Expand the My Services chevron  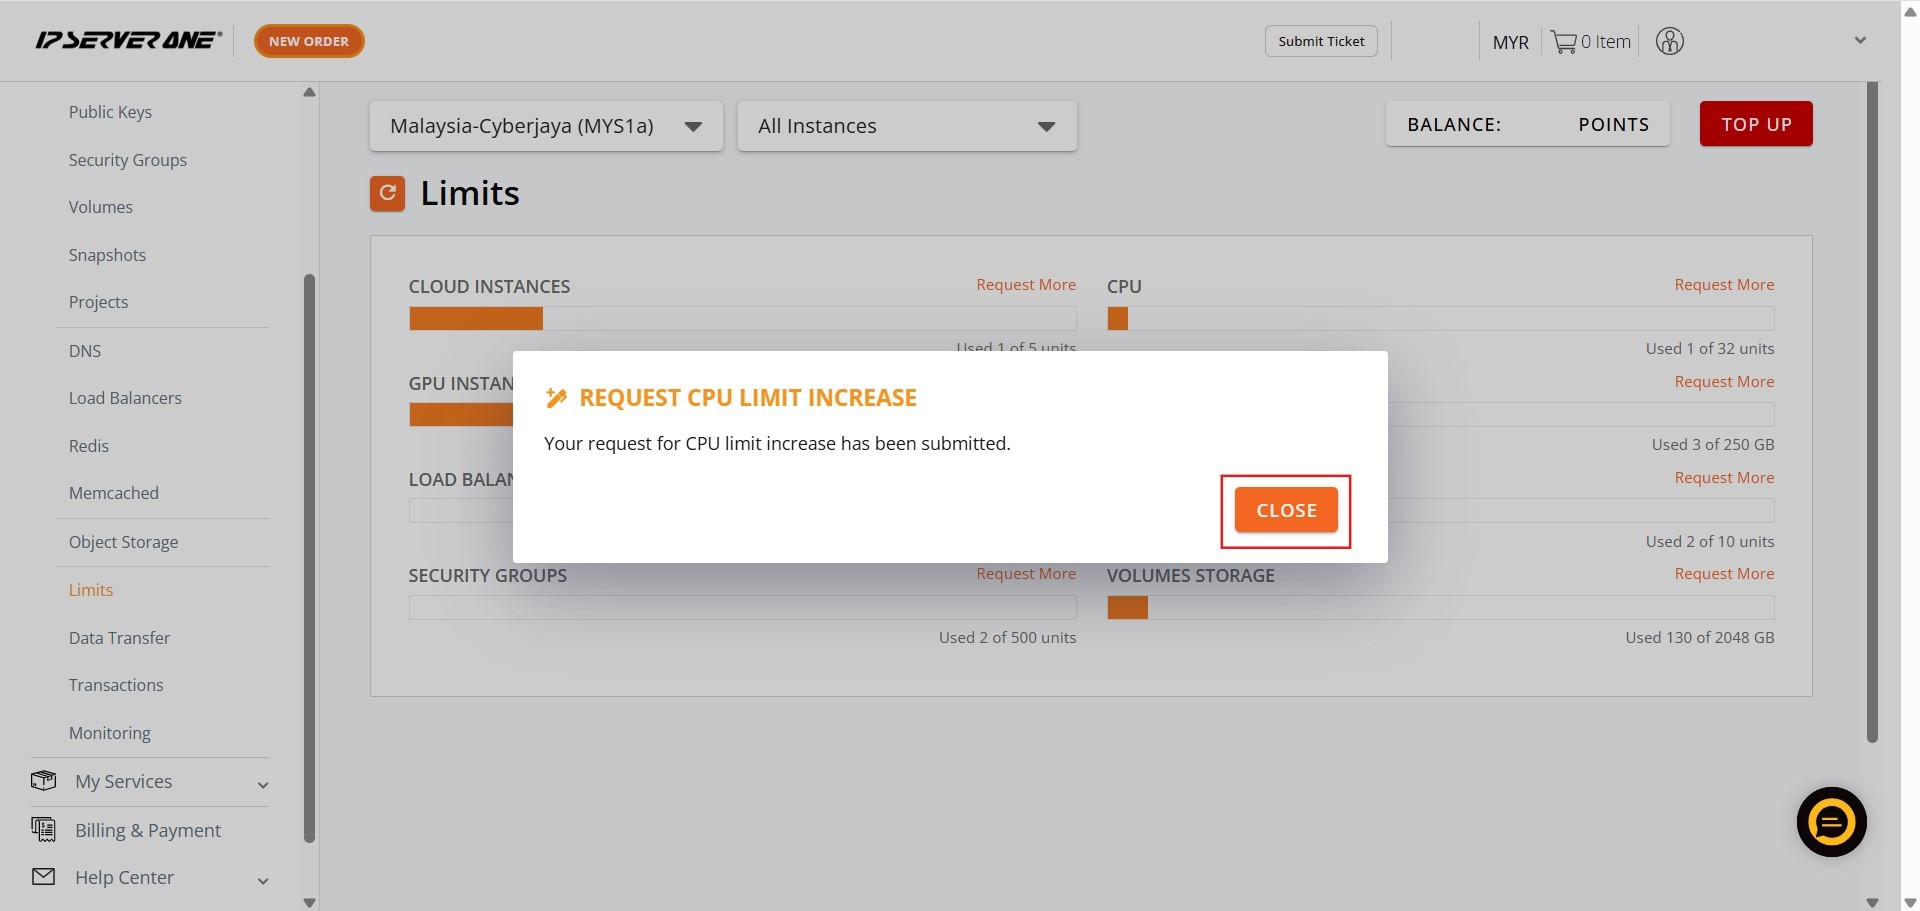pyautogui.click(x=263, y=785)
